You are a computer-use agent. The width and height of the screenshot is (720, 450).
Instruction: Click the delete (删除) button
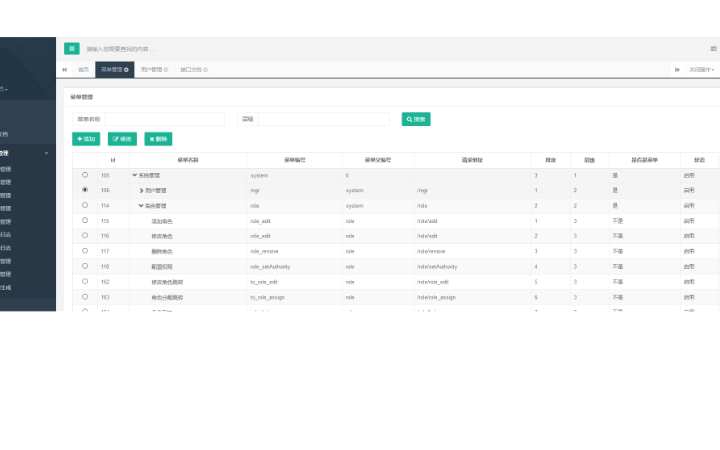(x=158, y=139)
